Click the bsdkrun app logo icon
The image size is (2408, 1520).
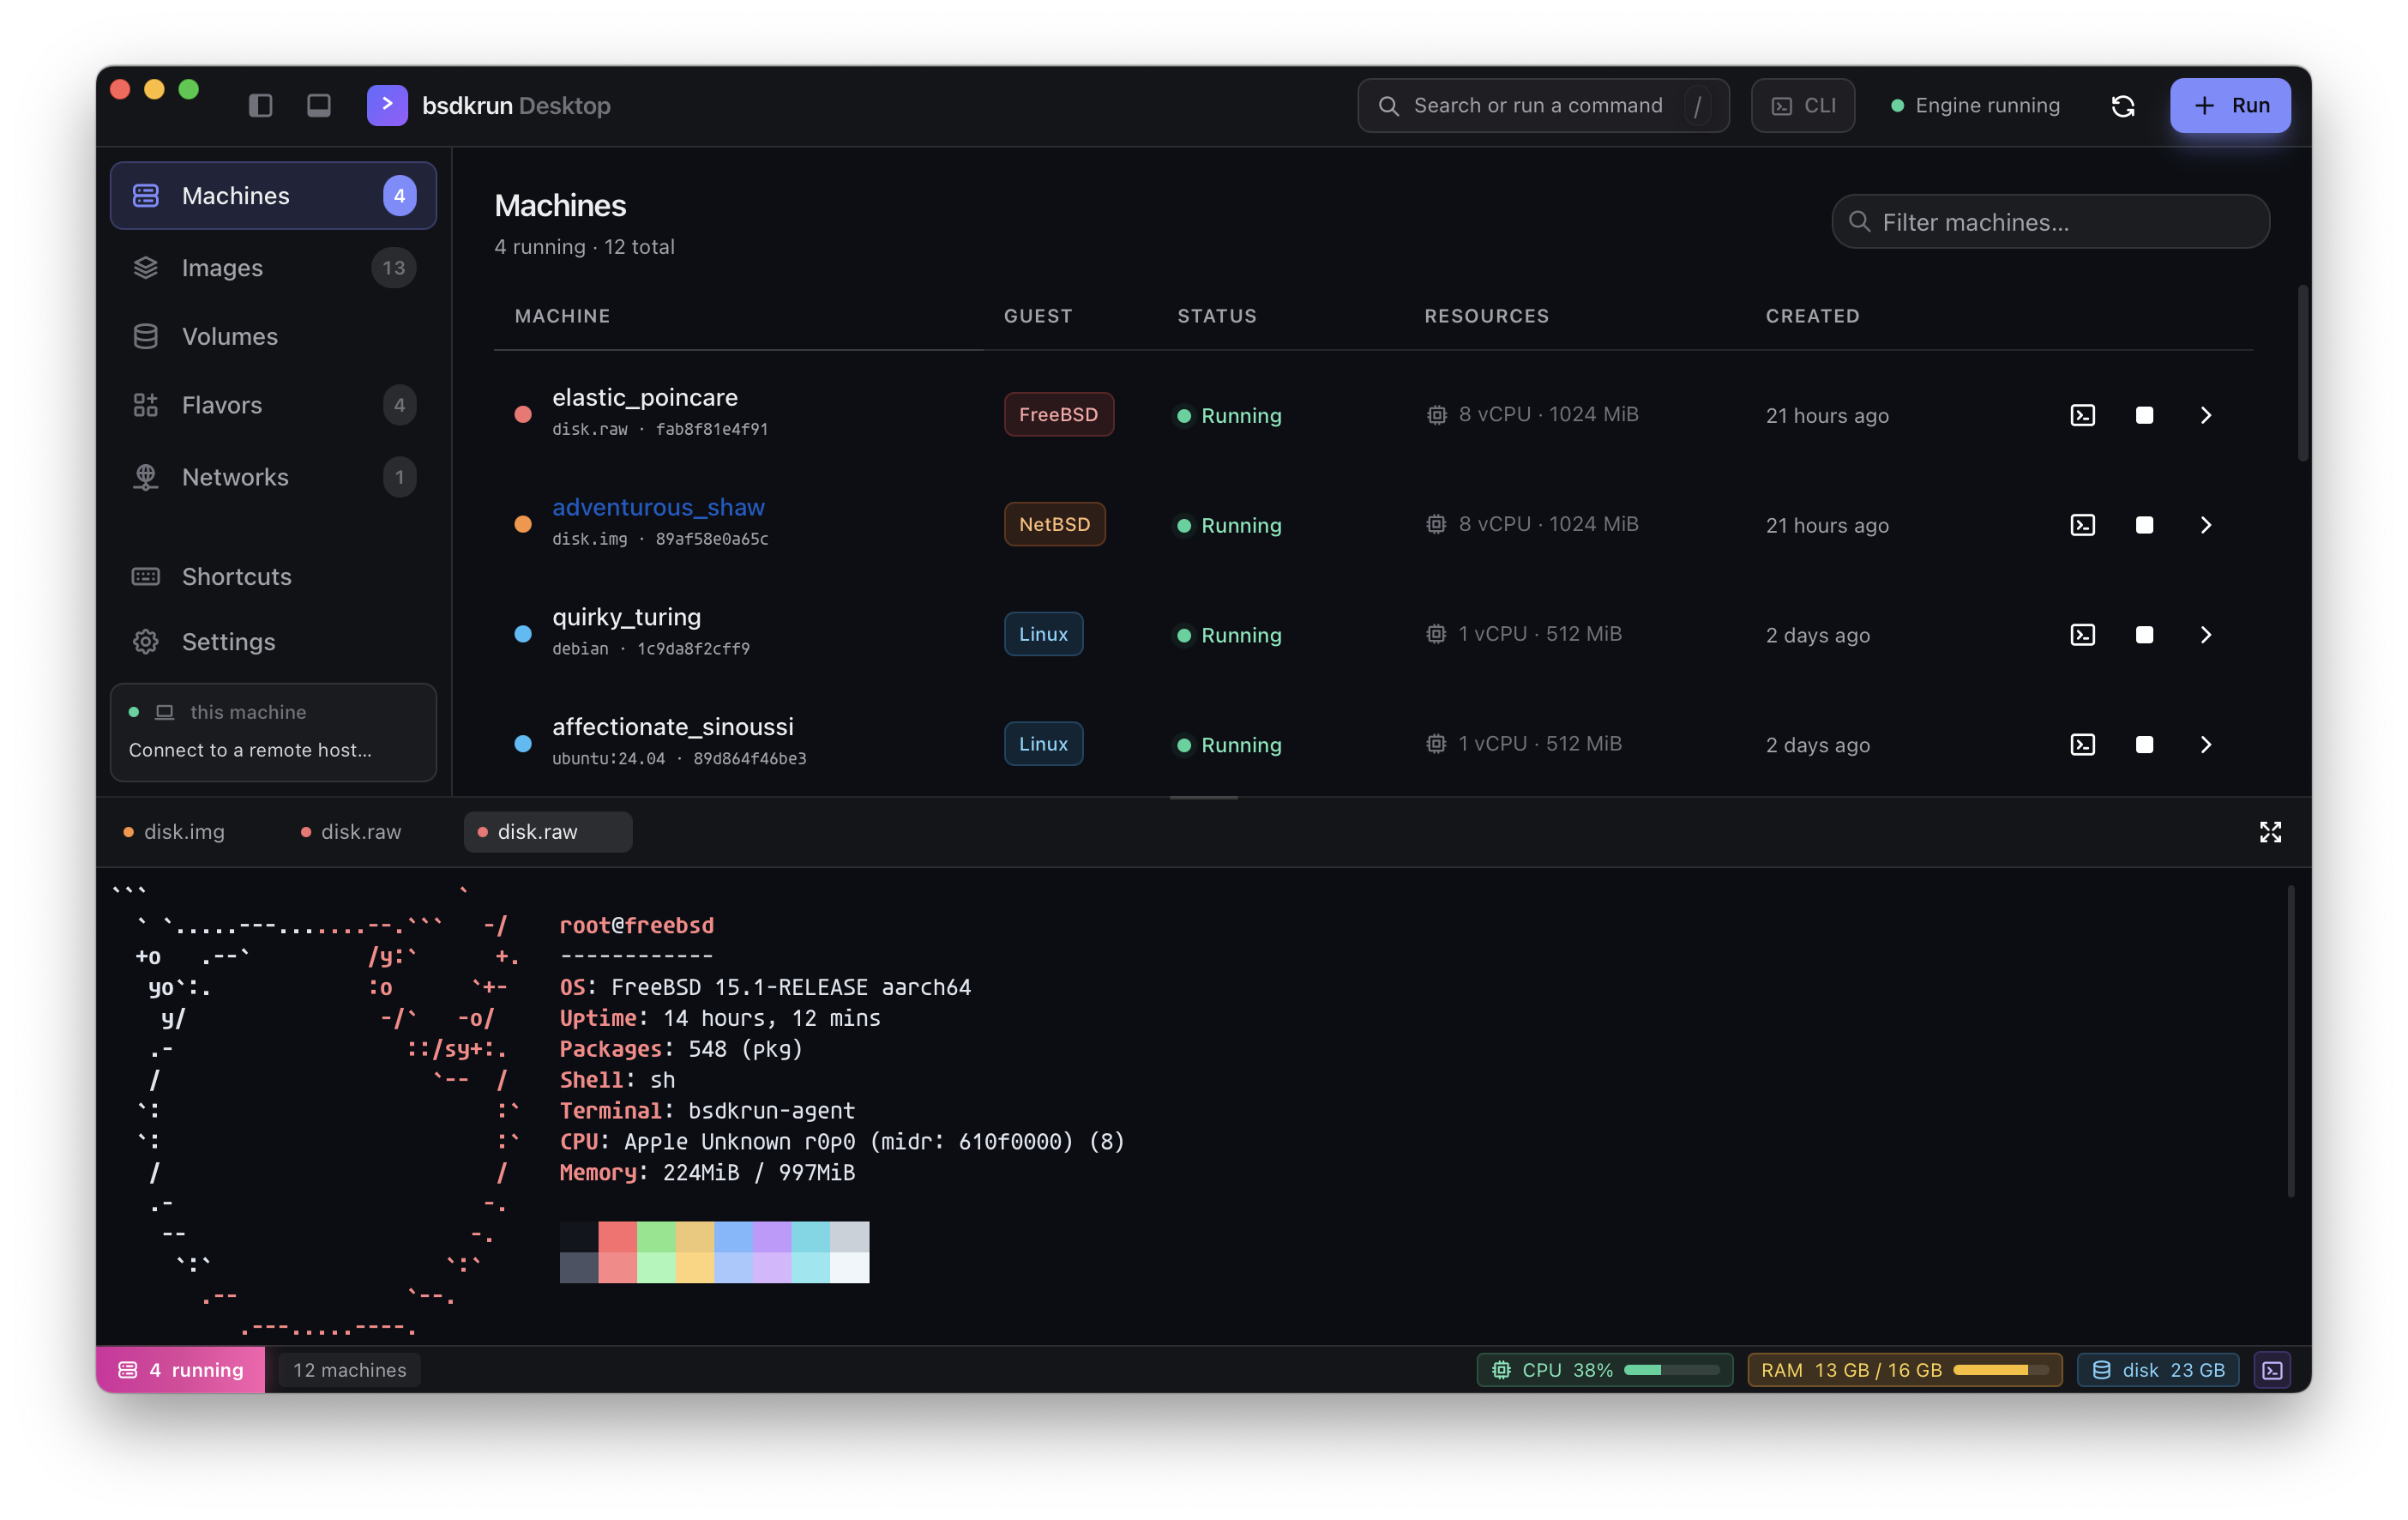click(x=387, y=105)
